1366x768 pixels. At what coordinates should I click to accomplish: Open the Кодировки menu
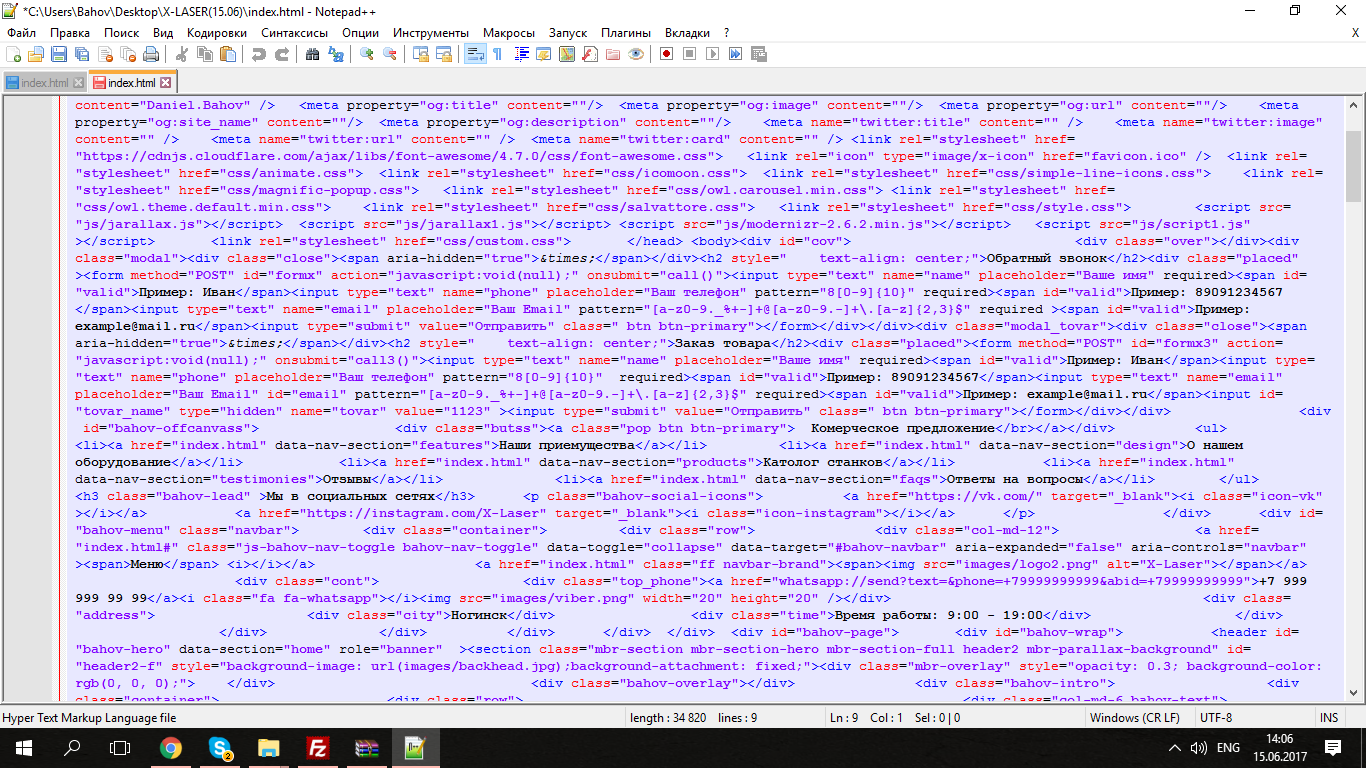[217, 33]
